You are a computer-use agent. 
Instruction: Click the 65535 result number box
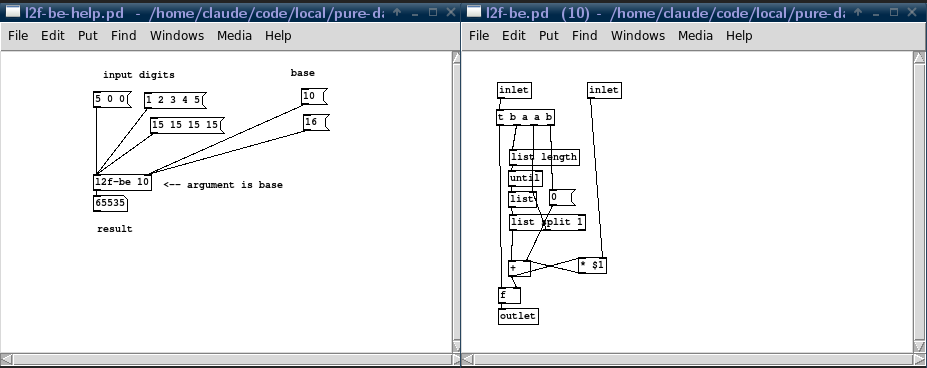coord(110,204)
